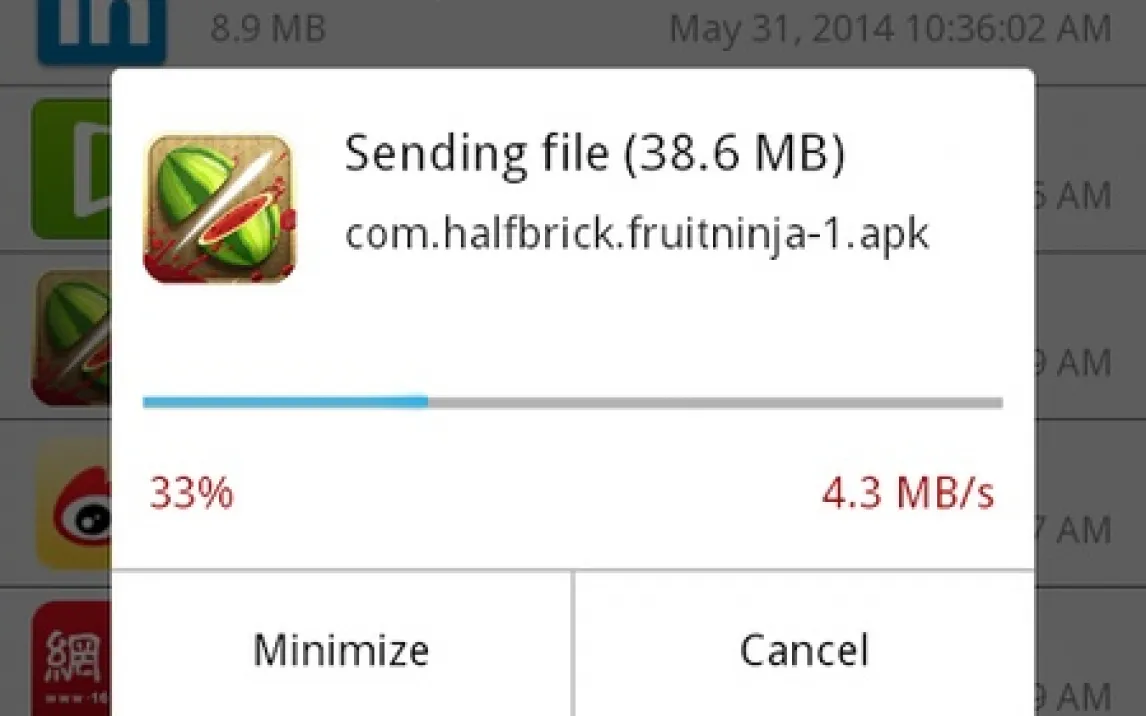Screen dimensions: 1146x716
Task: Tap the Fruit Ninja icon in dialog
Action: point(220,208)
